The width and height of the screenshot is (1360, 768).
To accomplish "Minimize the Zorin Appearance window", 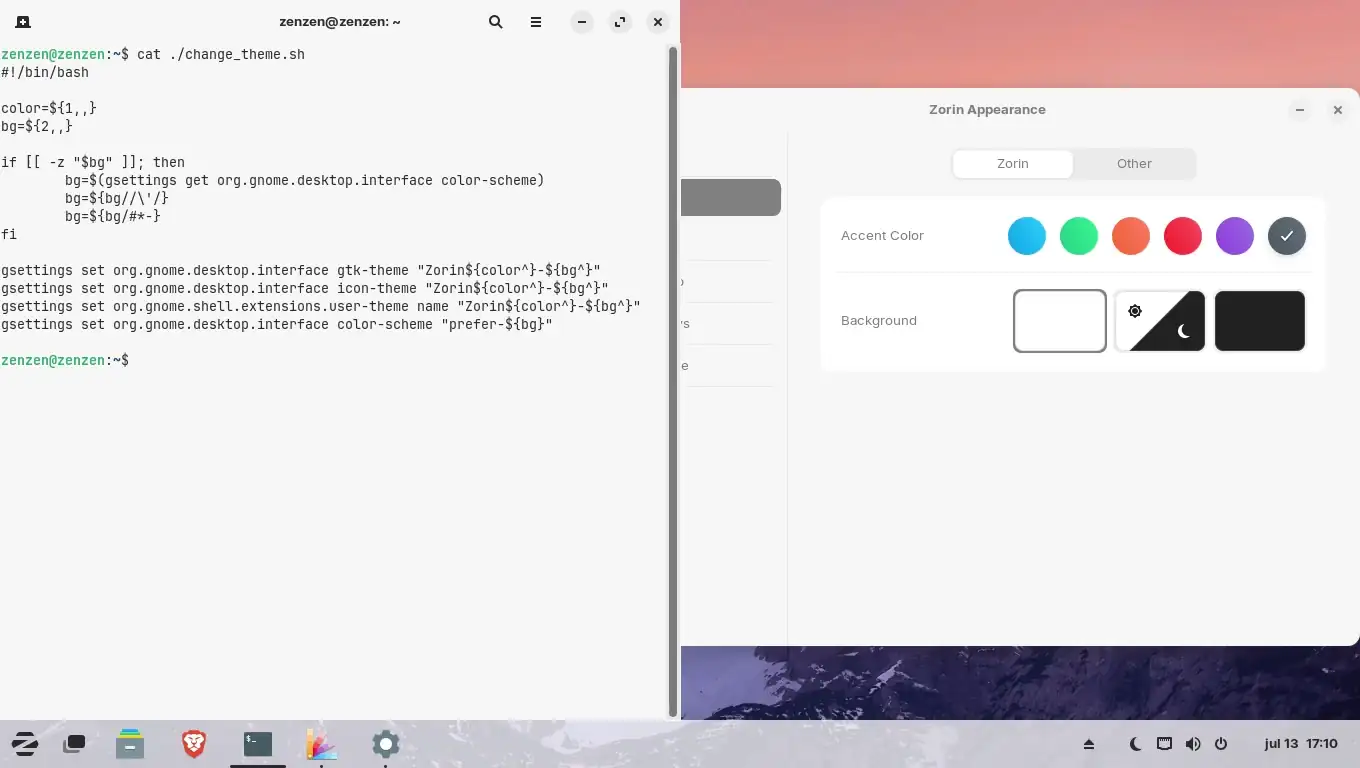I will pos(1300,110).
